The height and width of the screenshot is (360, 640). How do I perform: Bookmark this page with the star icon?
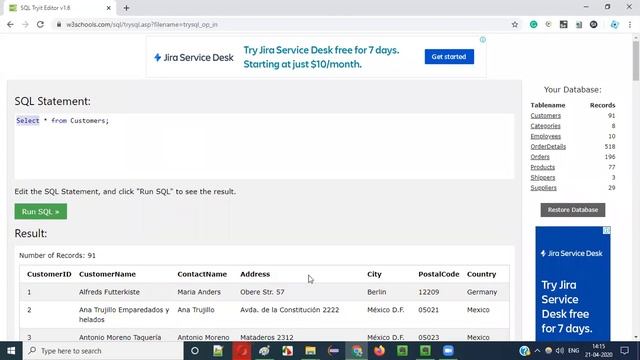(x=515, y=24)
